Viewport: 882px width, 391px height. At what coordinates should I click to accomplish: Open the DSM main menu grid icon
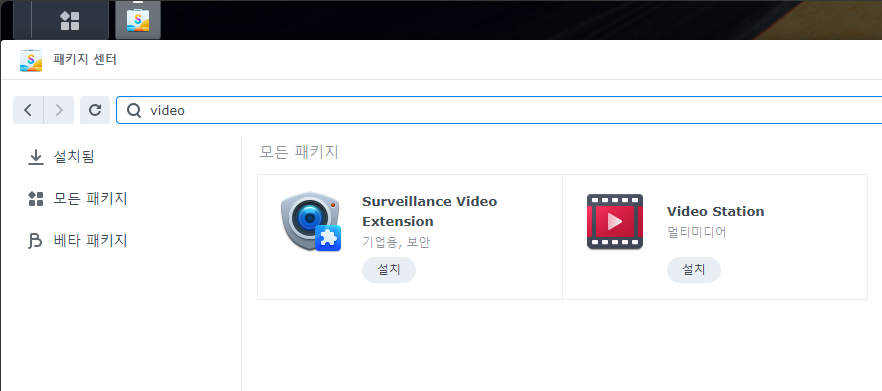pyautogui.click(x=70, y=20)
